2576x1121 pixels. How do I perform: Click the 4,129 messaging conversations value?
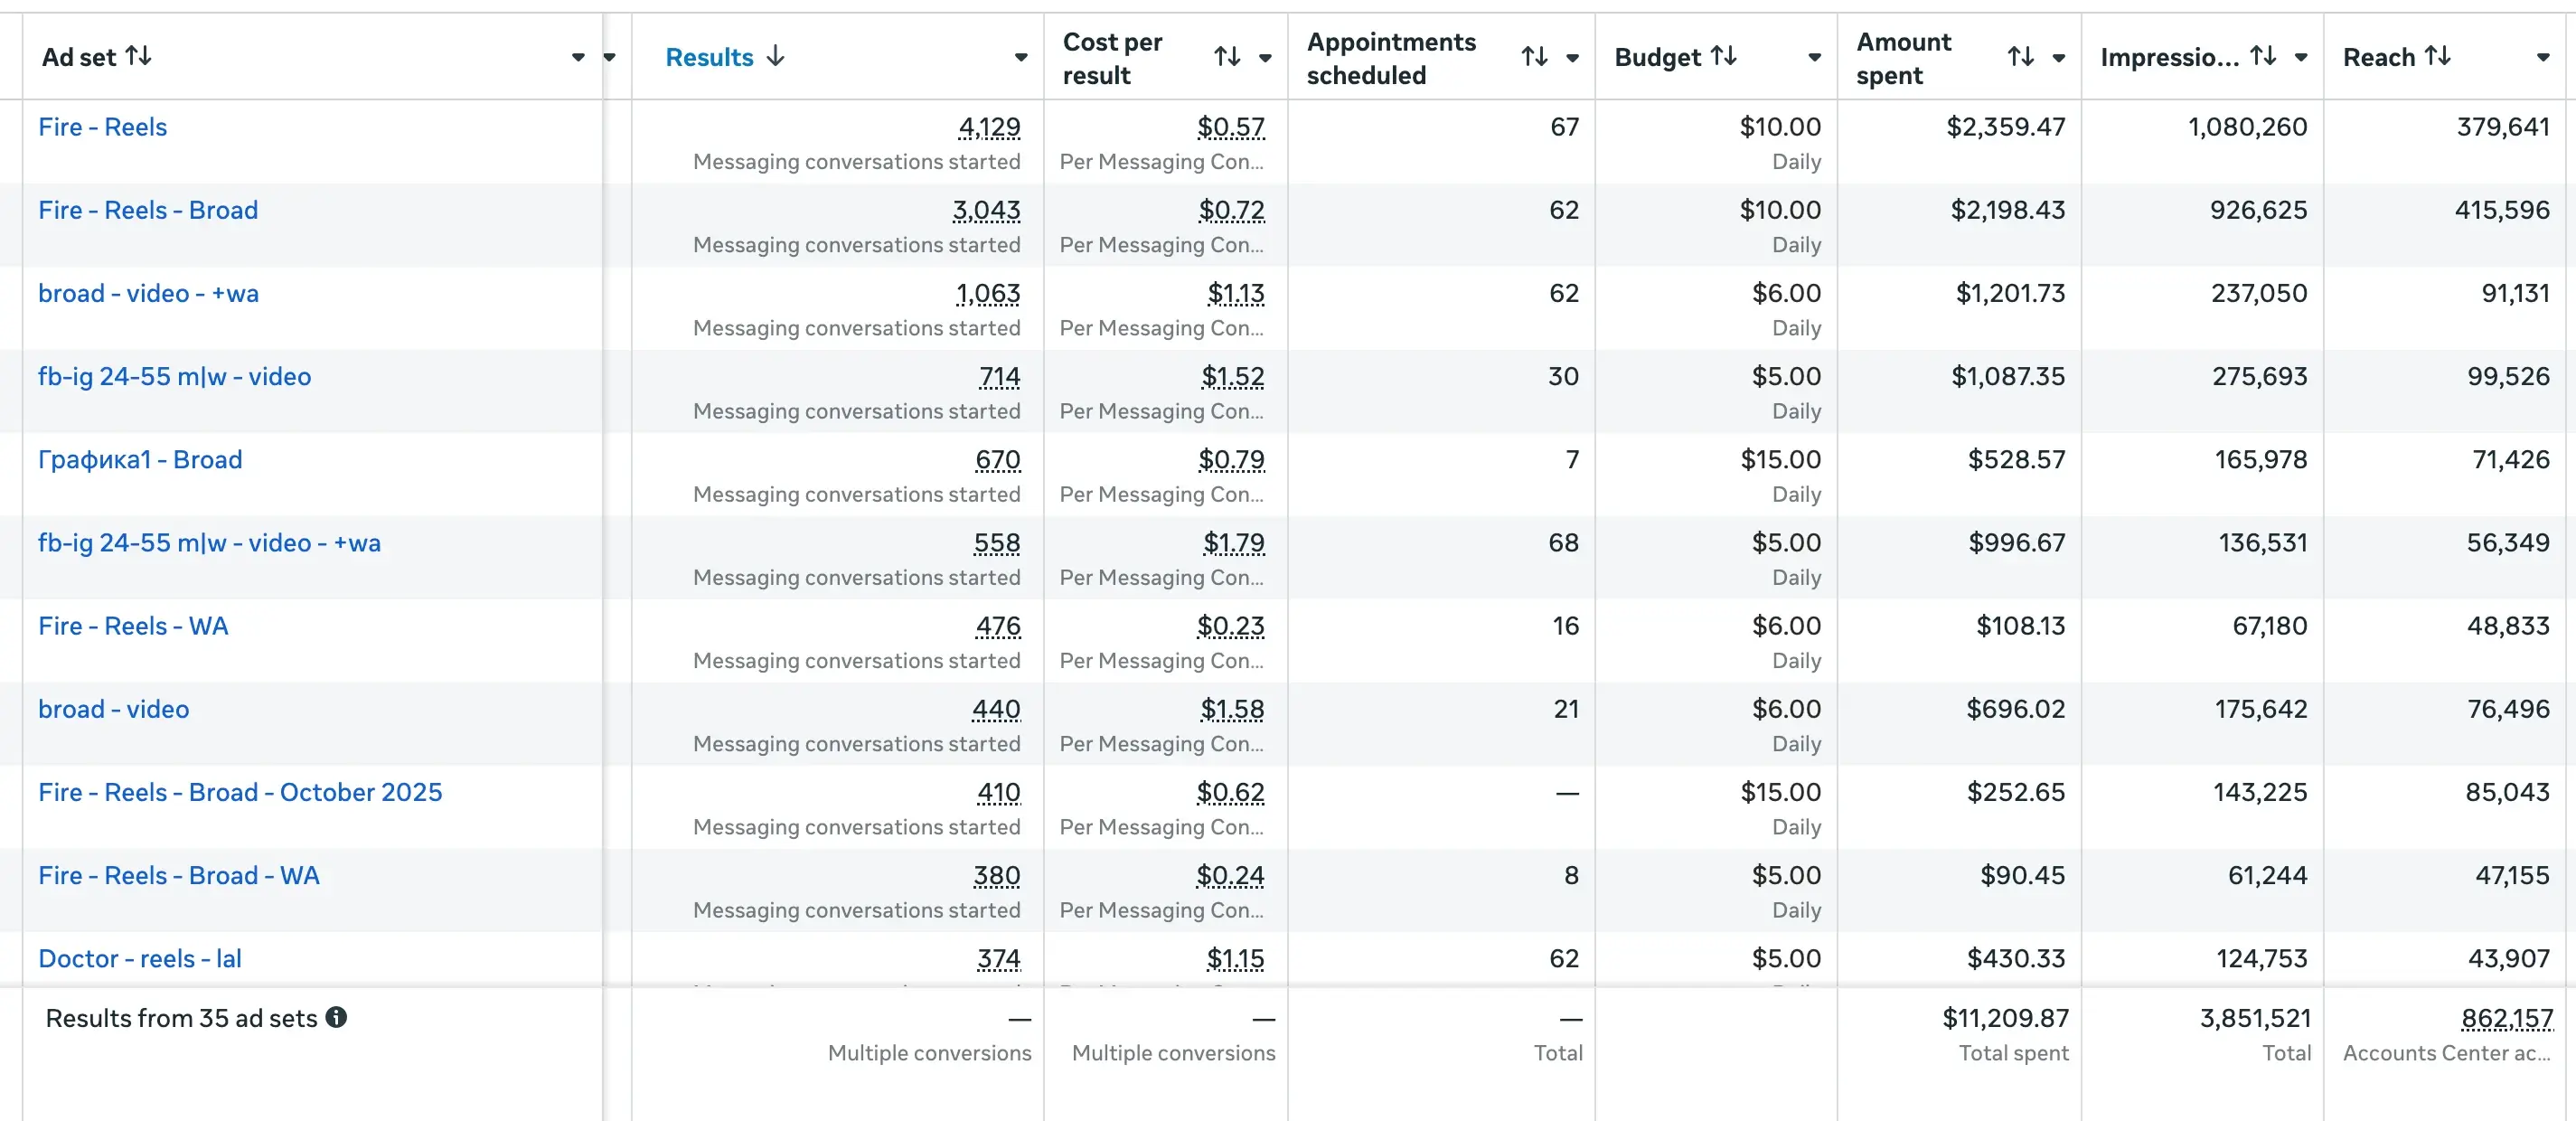coord(989,127)
